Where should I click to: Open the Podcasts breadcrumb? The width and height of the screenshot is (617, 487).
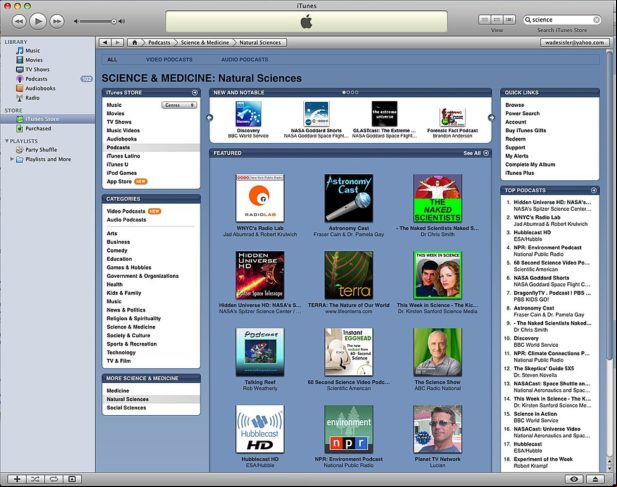click(159, 42)
